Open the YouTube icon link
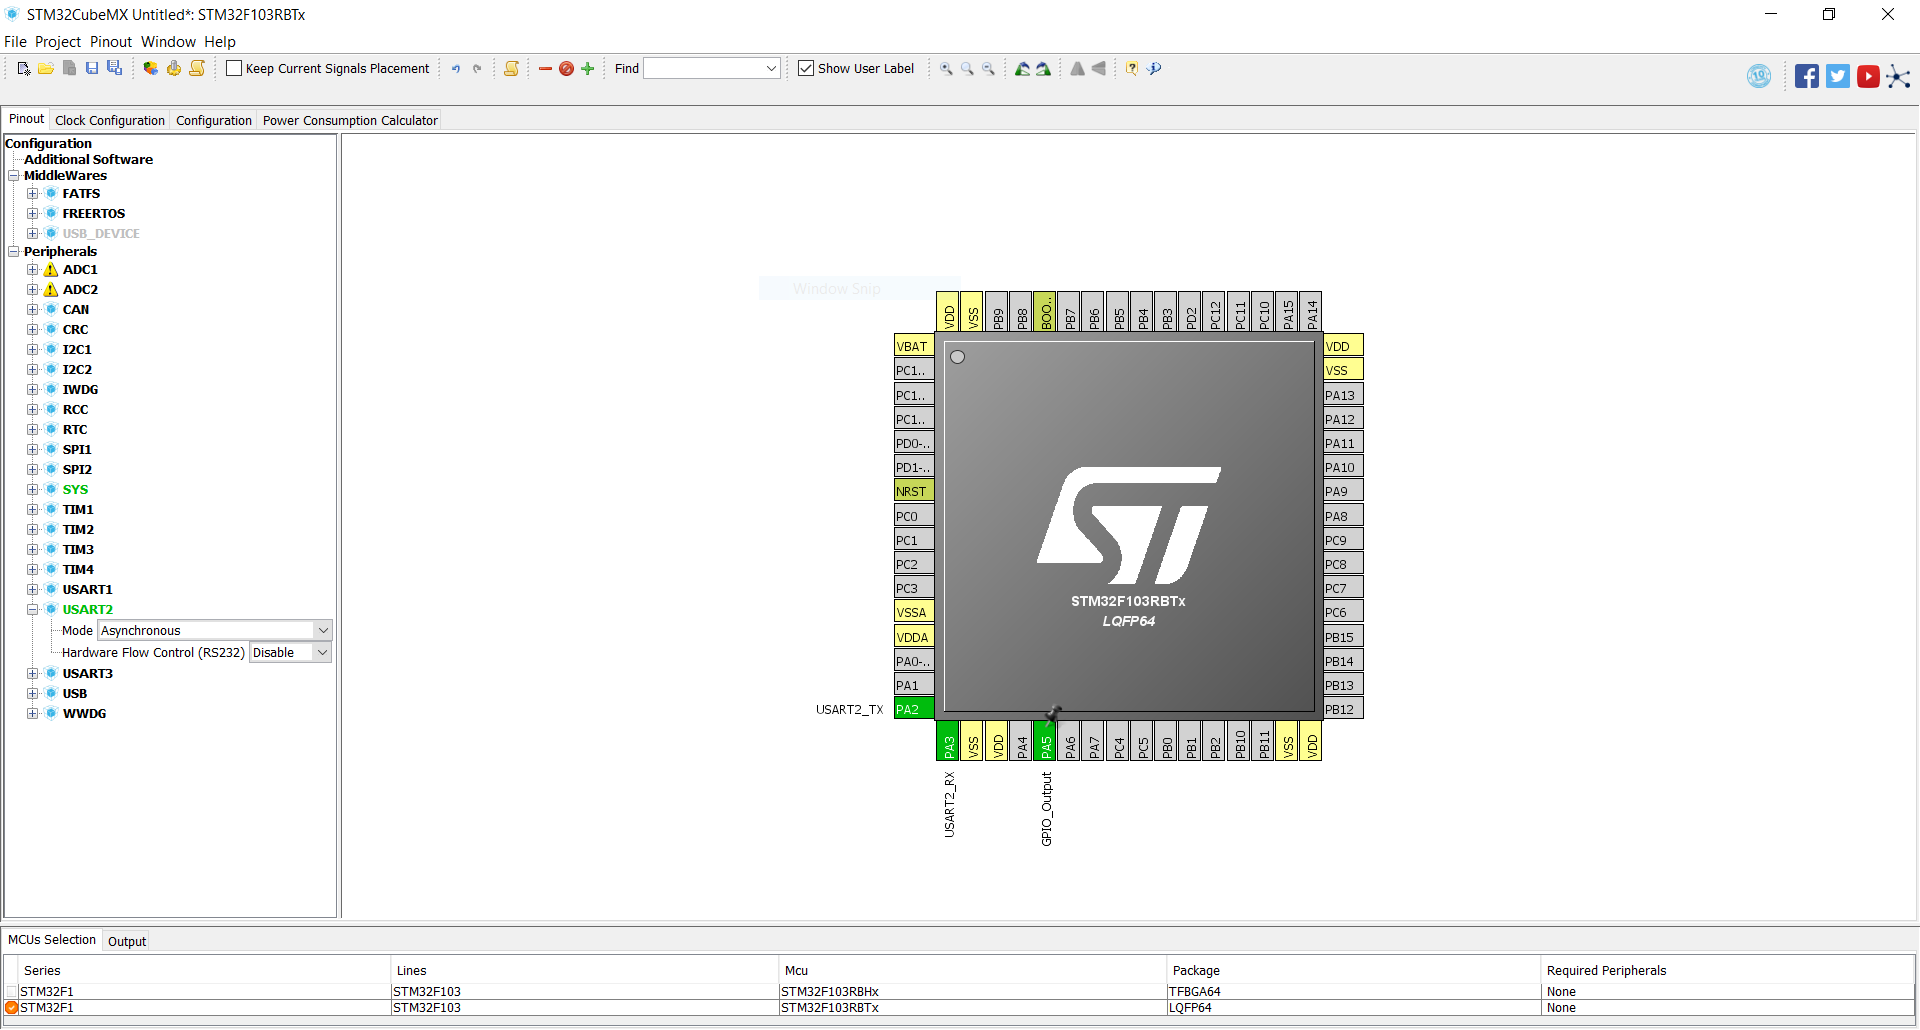Image resolution: width=1920 pixels, height=1030 pixels. [1868, 76]
